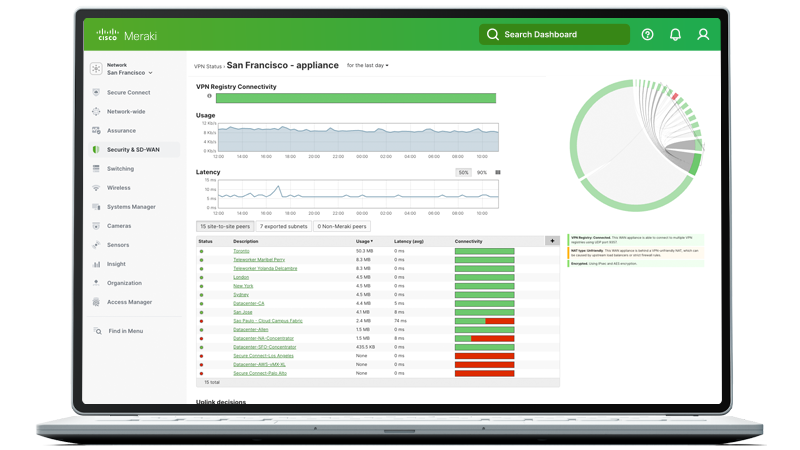Sort by the Usage column header
Image resolution: width=800 pixels, height=450 pixels.
(x=364, y=241)
